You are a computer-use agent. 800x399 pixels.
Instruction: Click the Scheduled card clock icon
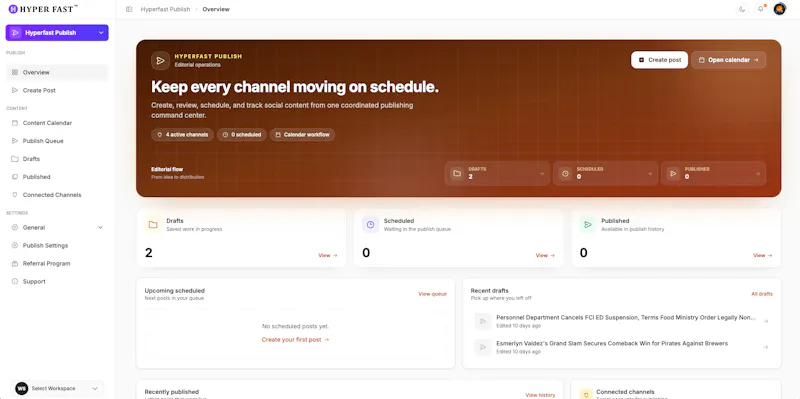370,225
